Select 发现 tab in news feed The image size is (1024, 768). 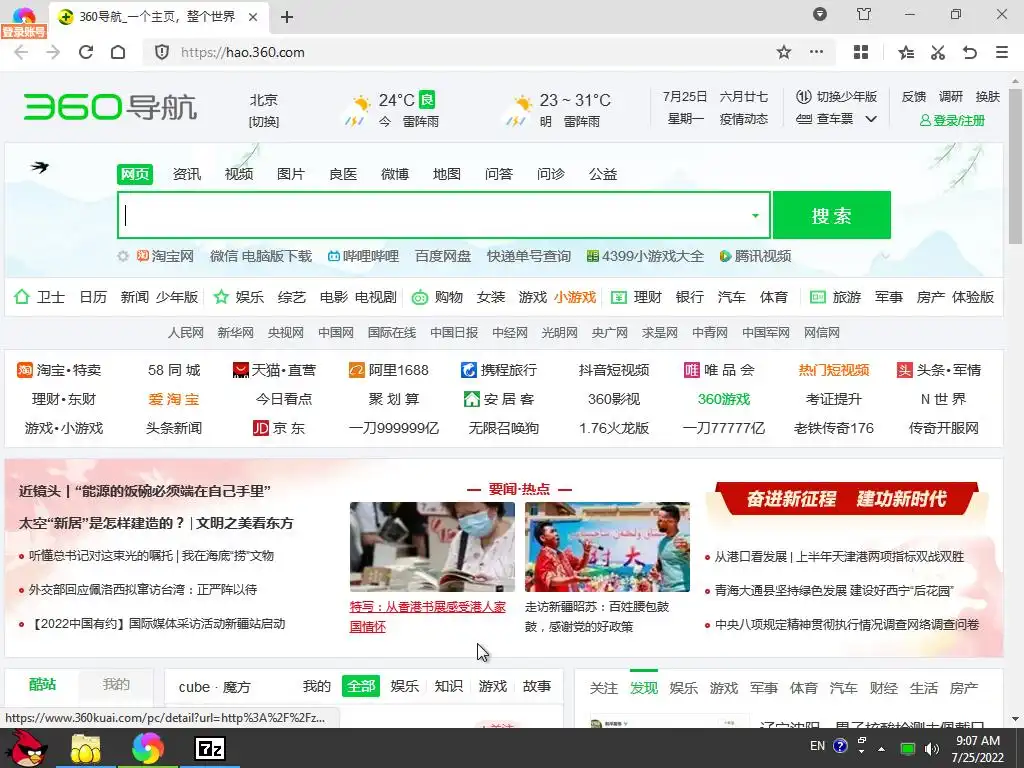643,688
